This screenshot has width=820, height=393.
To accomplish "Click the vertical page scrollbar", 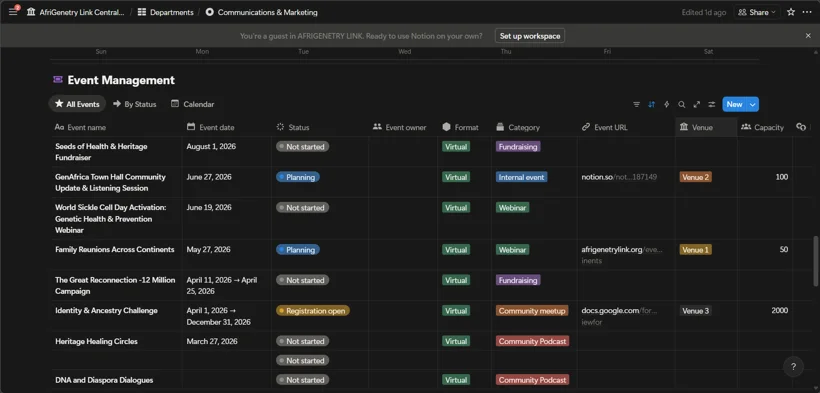I will point(816,261).
